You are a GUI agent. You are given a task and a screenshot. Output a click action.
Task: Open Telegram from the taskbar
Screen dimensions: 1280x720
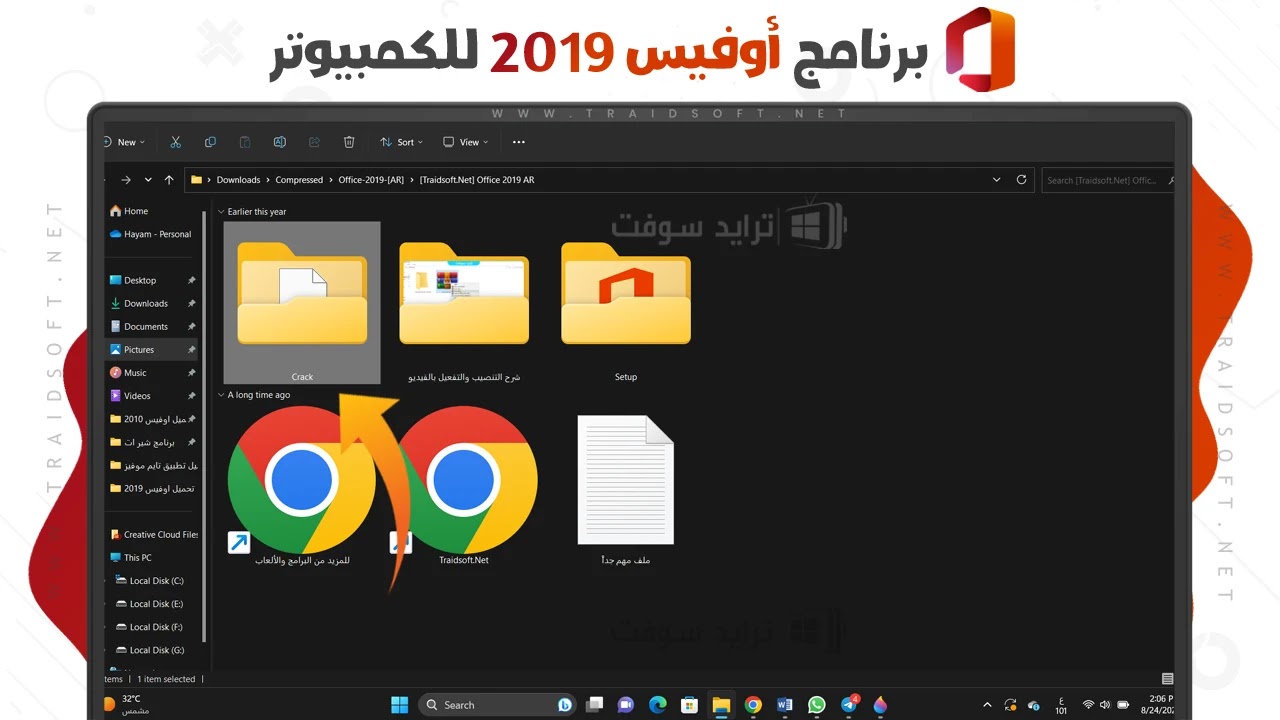pyautogui.click(x=849, y=705)
